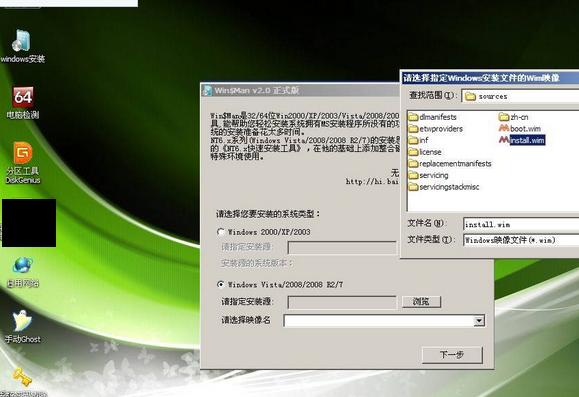Image resolution: width=579 pixels, height=397 pixels.
Task: Select the servicingstackmisc folder icon
Action: [413, 187]
